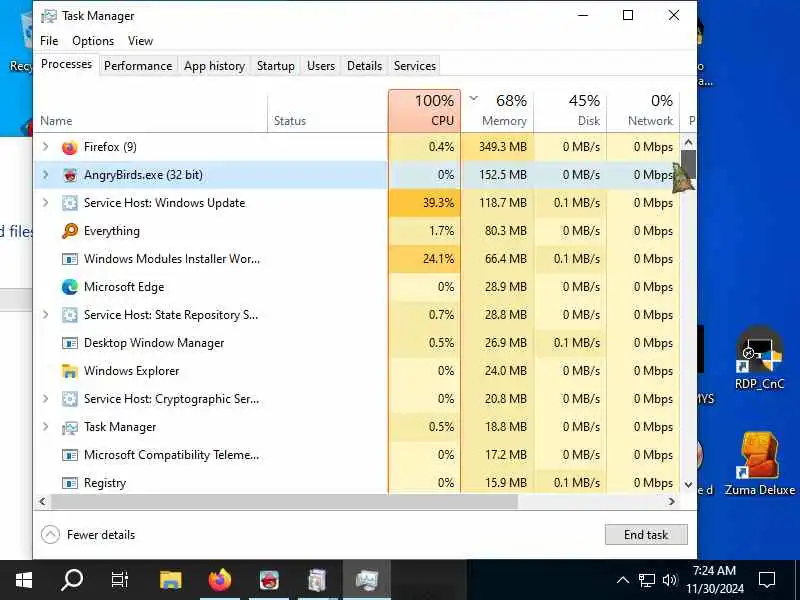Sort by the Network column header
This screenshot has width=800, height=600.
pyautogui.click(x=643, y=111)
